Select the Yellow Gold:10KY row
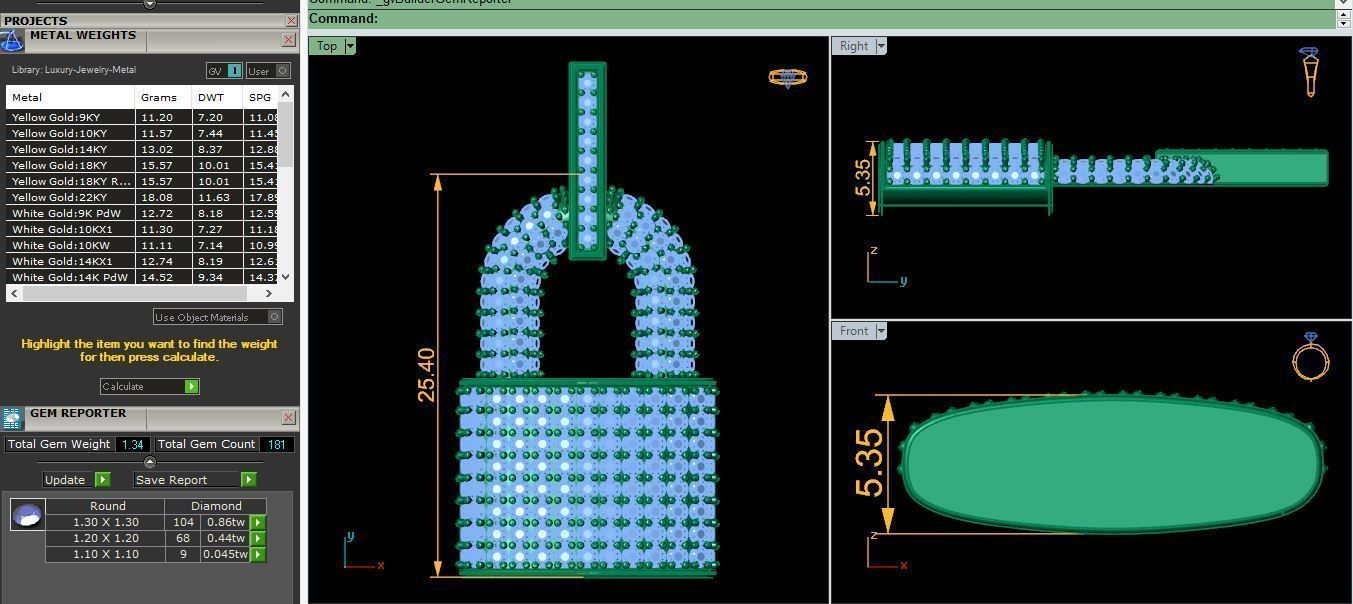This screenshot has height=604, width=1353. pos(142,133)
